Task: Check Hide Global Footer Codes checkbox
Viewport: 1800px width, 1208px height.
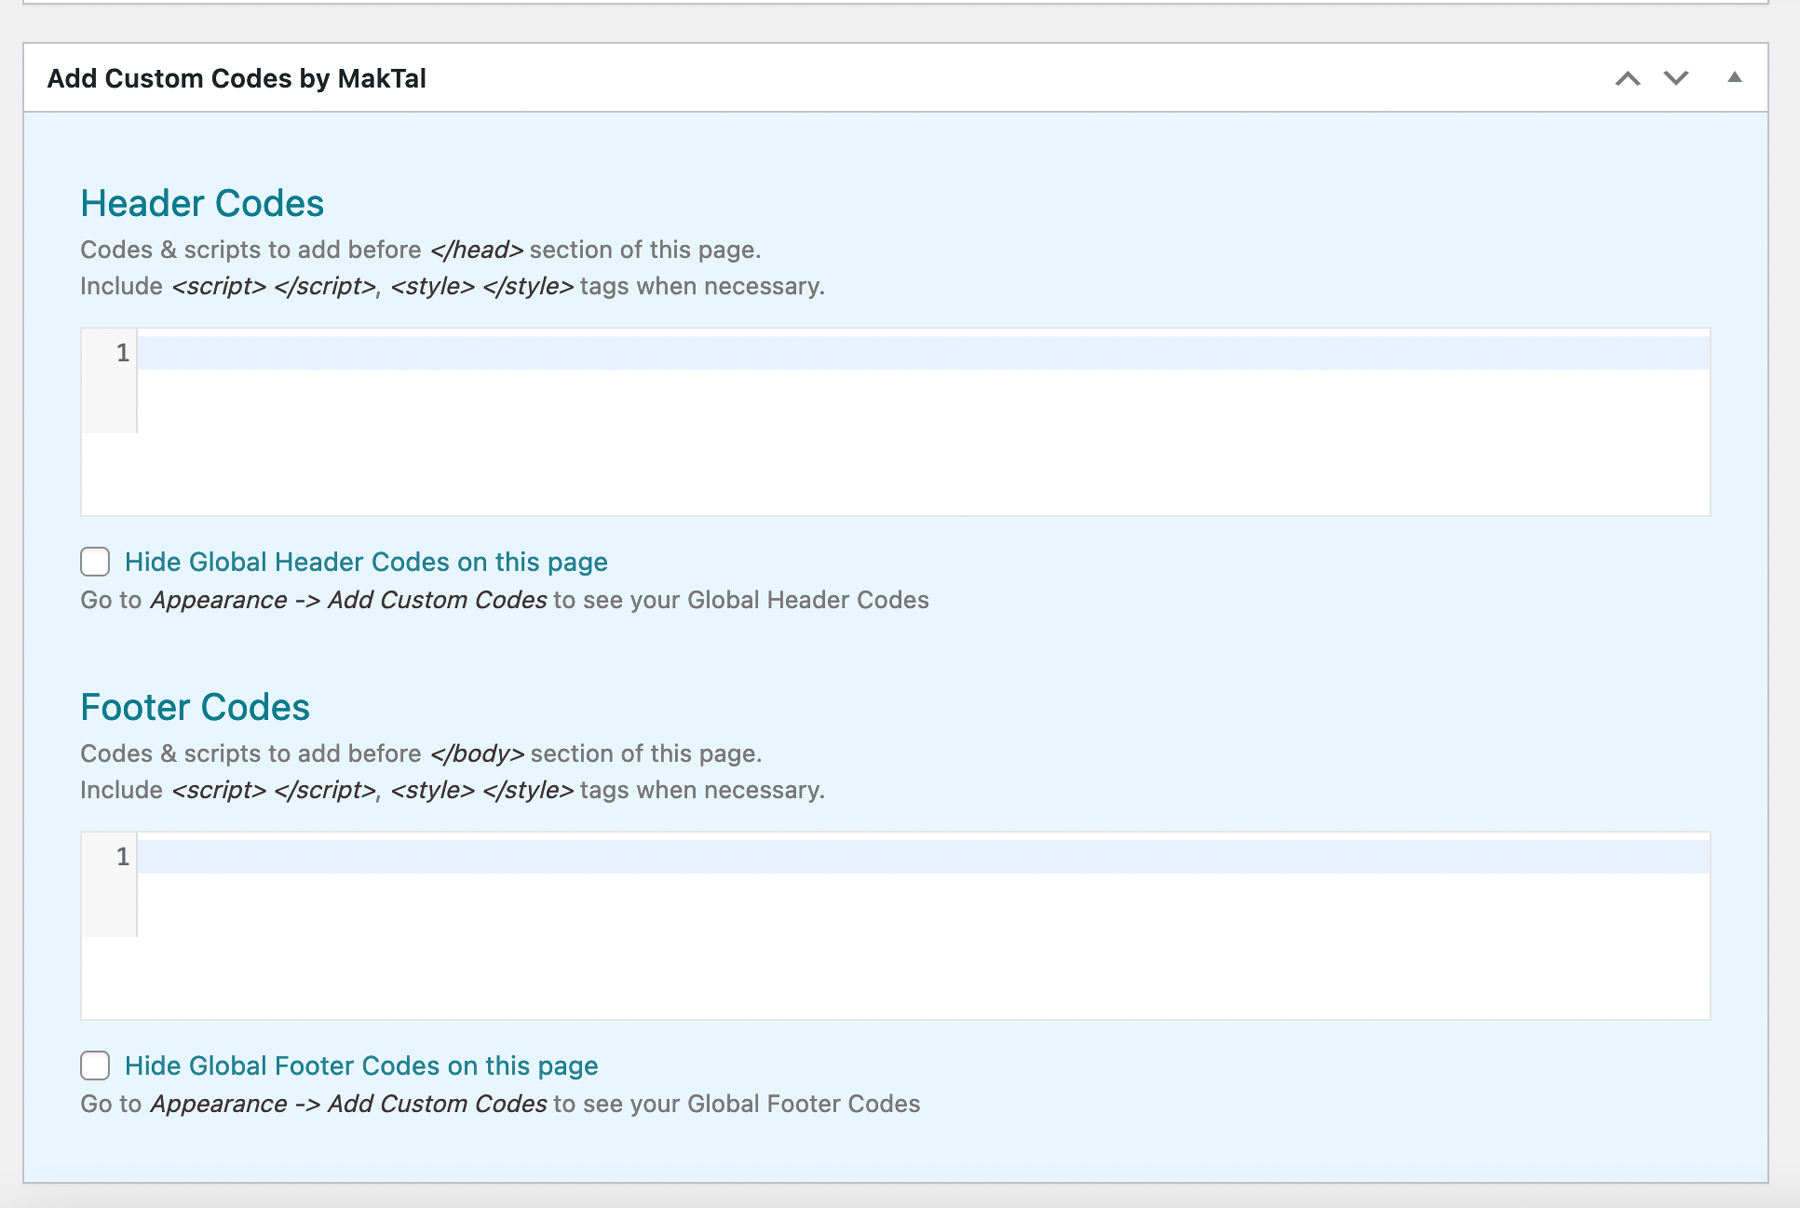Action: [x=95, y=1066]
